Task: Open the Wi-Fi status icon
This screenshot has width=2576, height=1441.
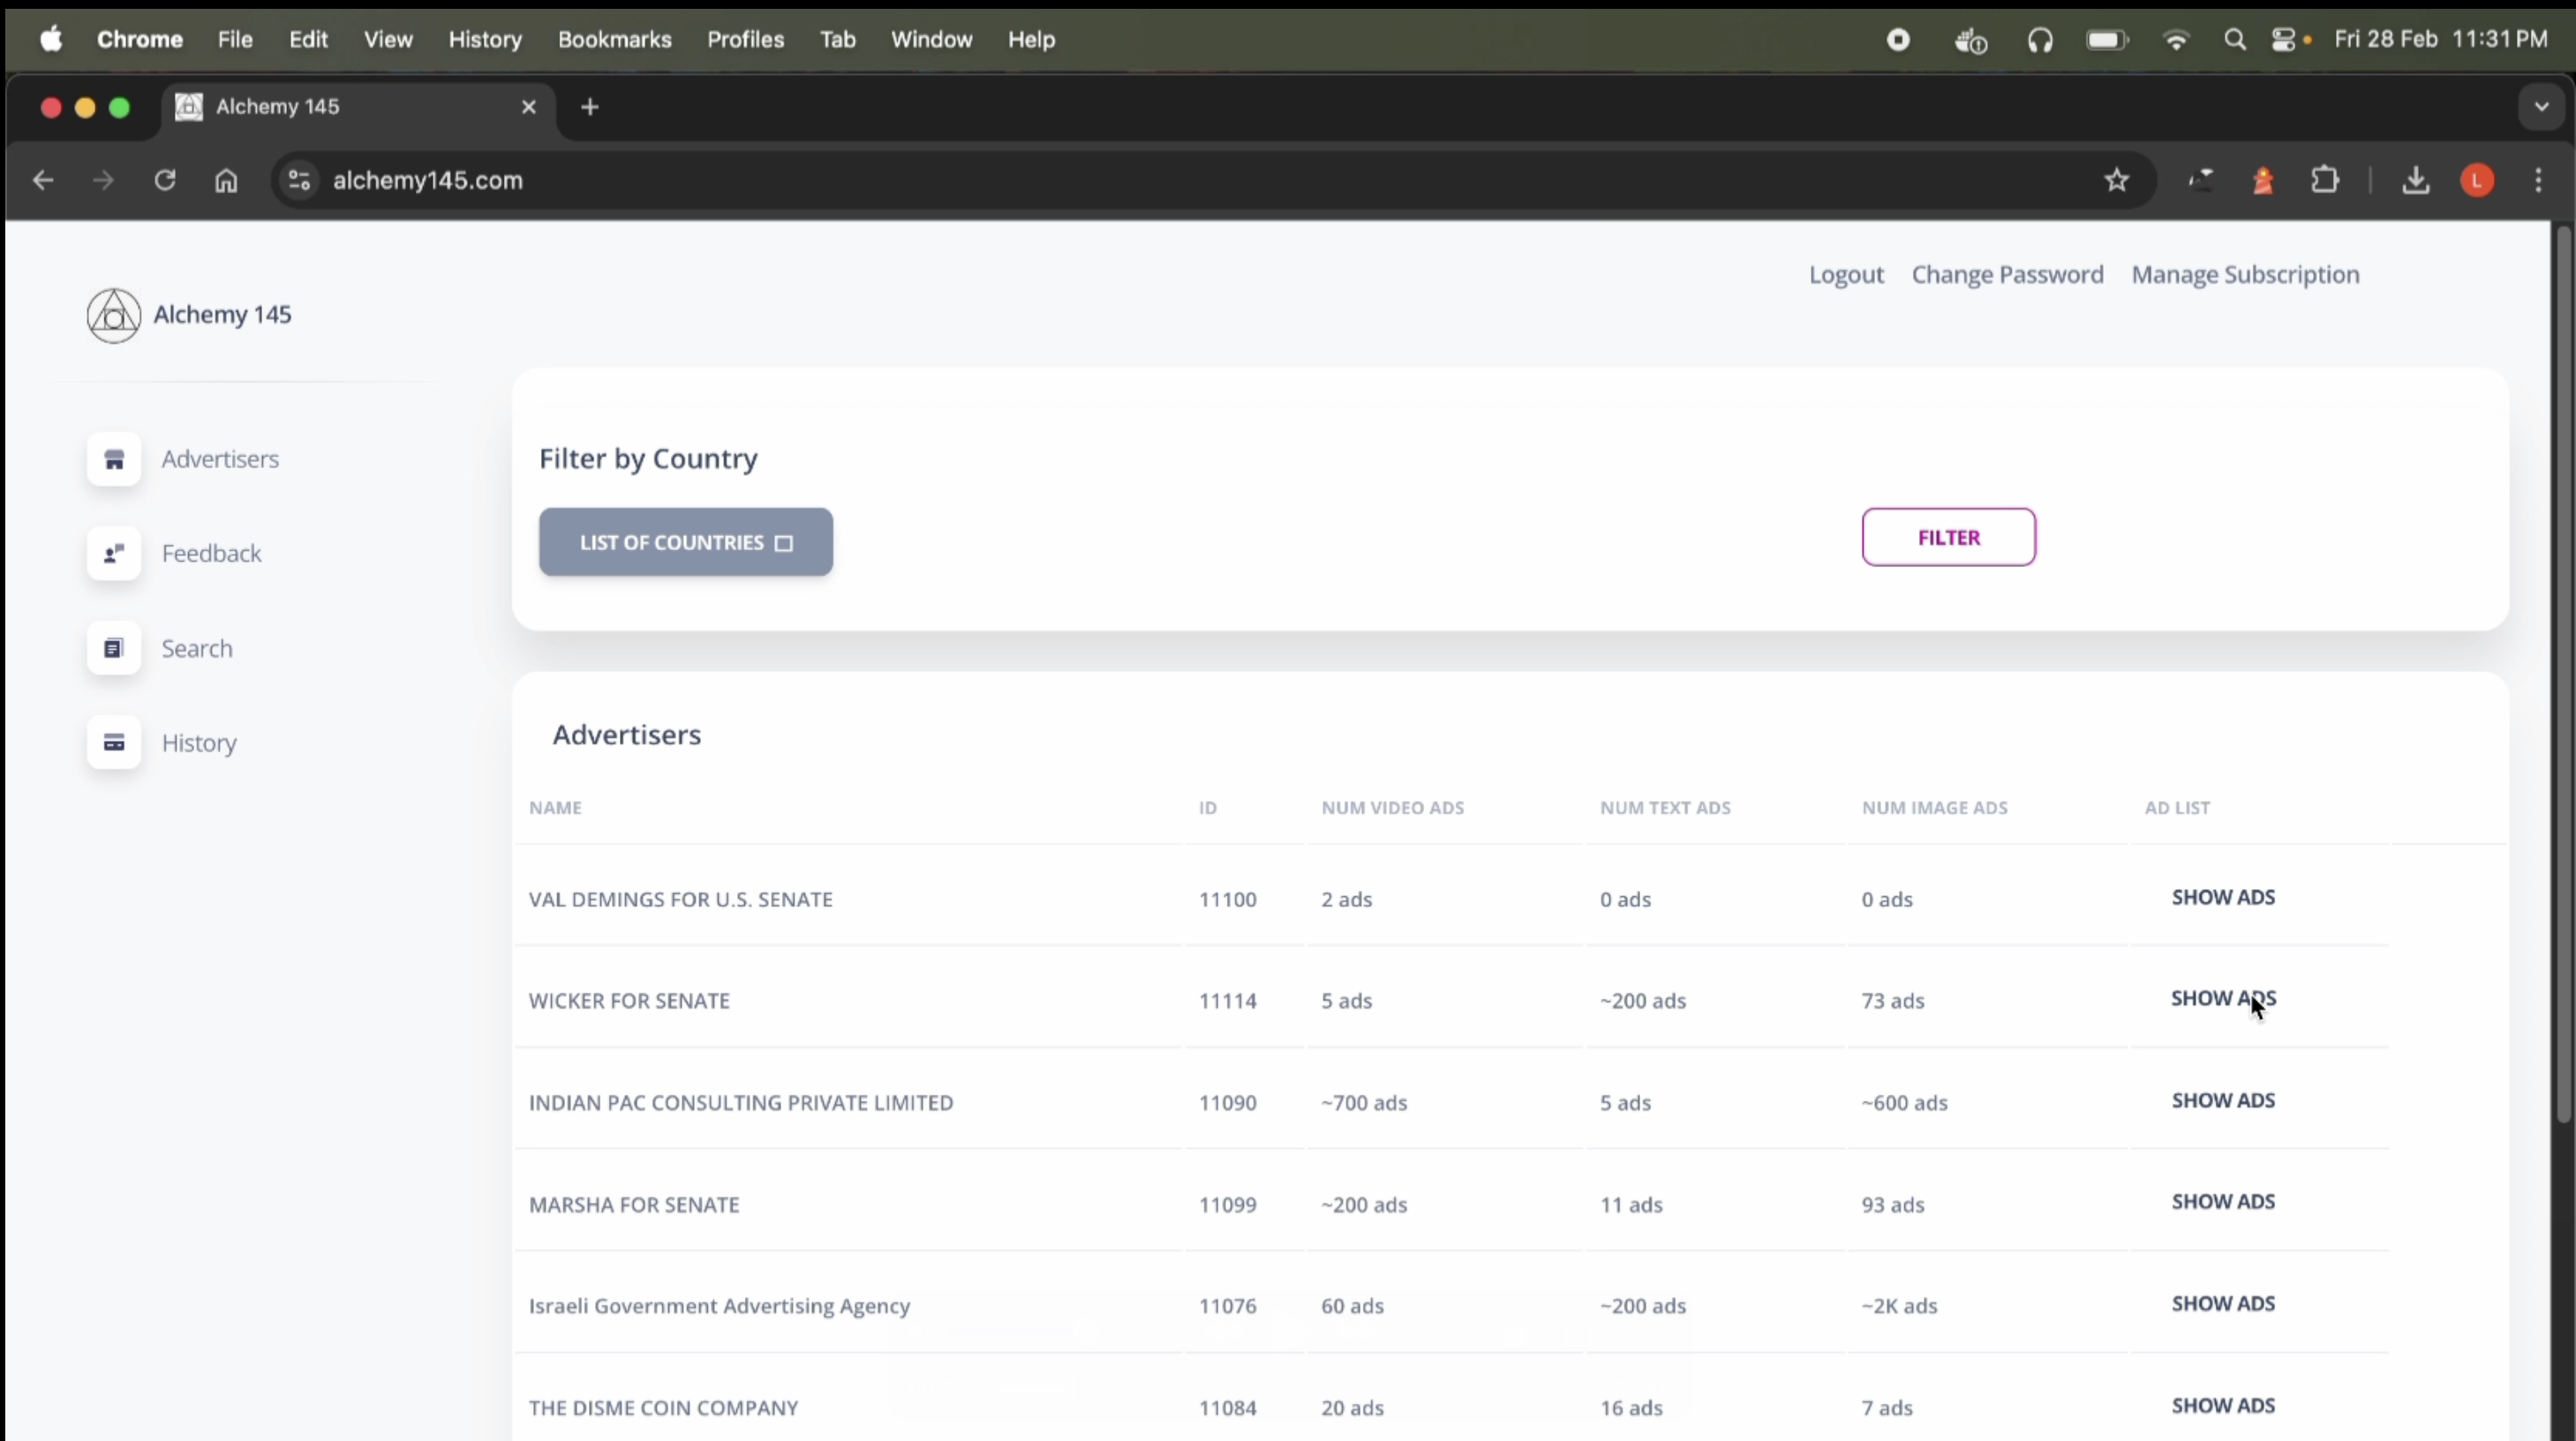Action: pos(2176,39)
